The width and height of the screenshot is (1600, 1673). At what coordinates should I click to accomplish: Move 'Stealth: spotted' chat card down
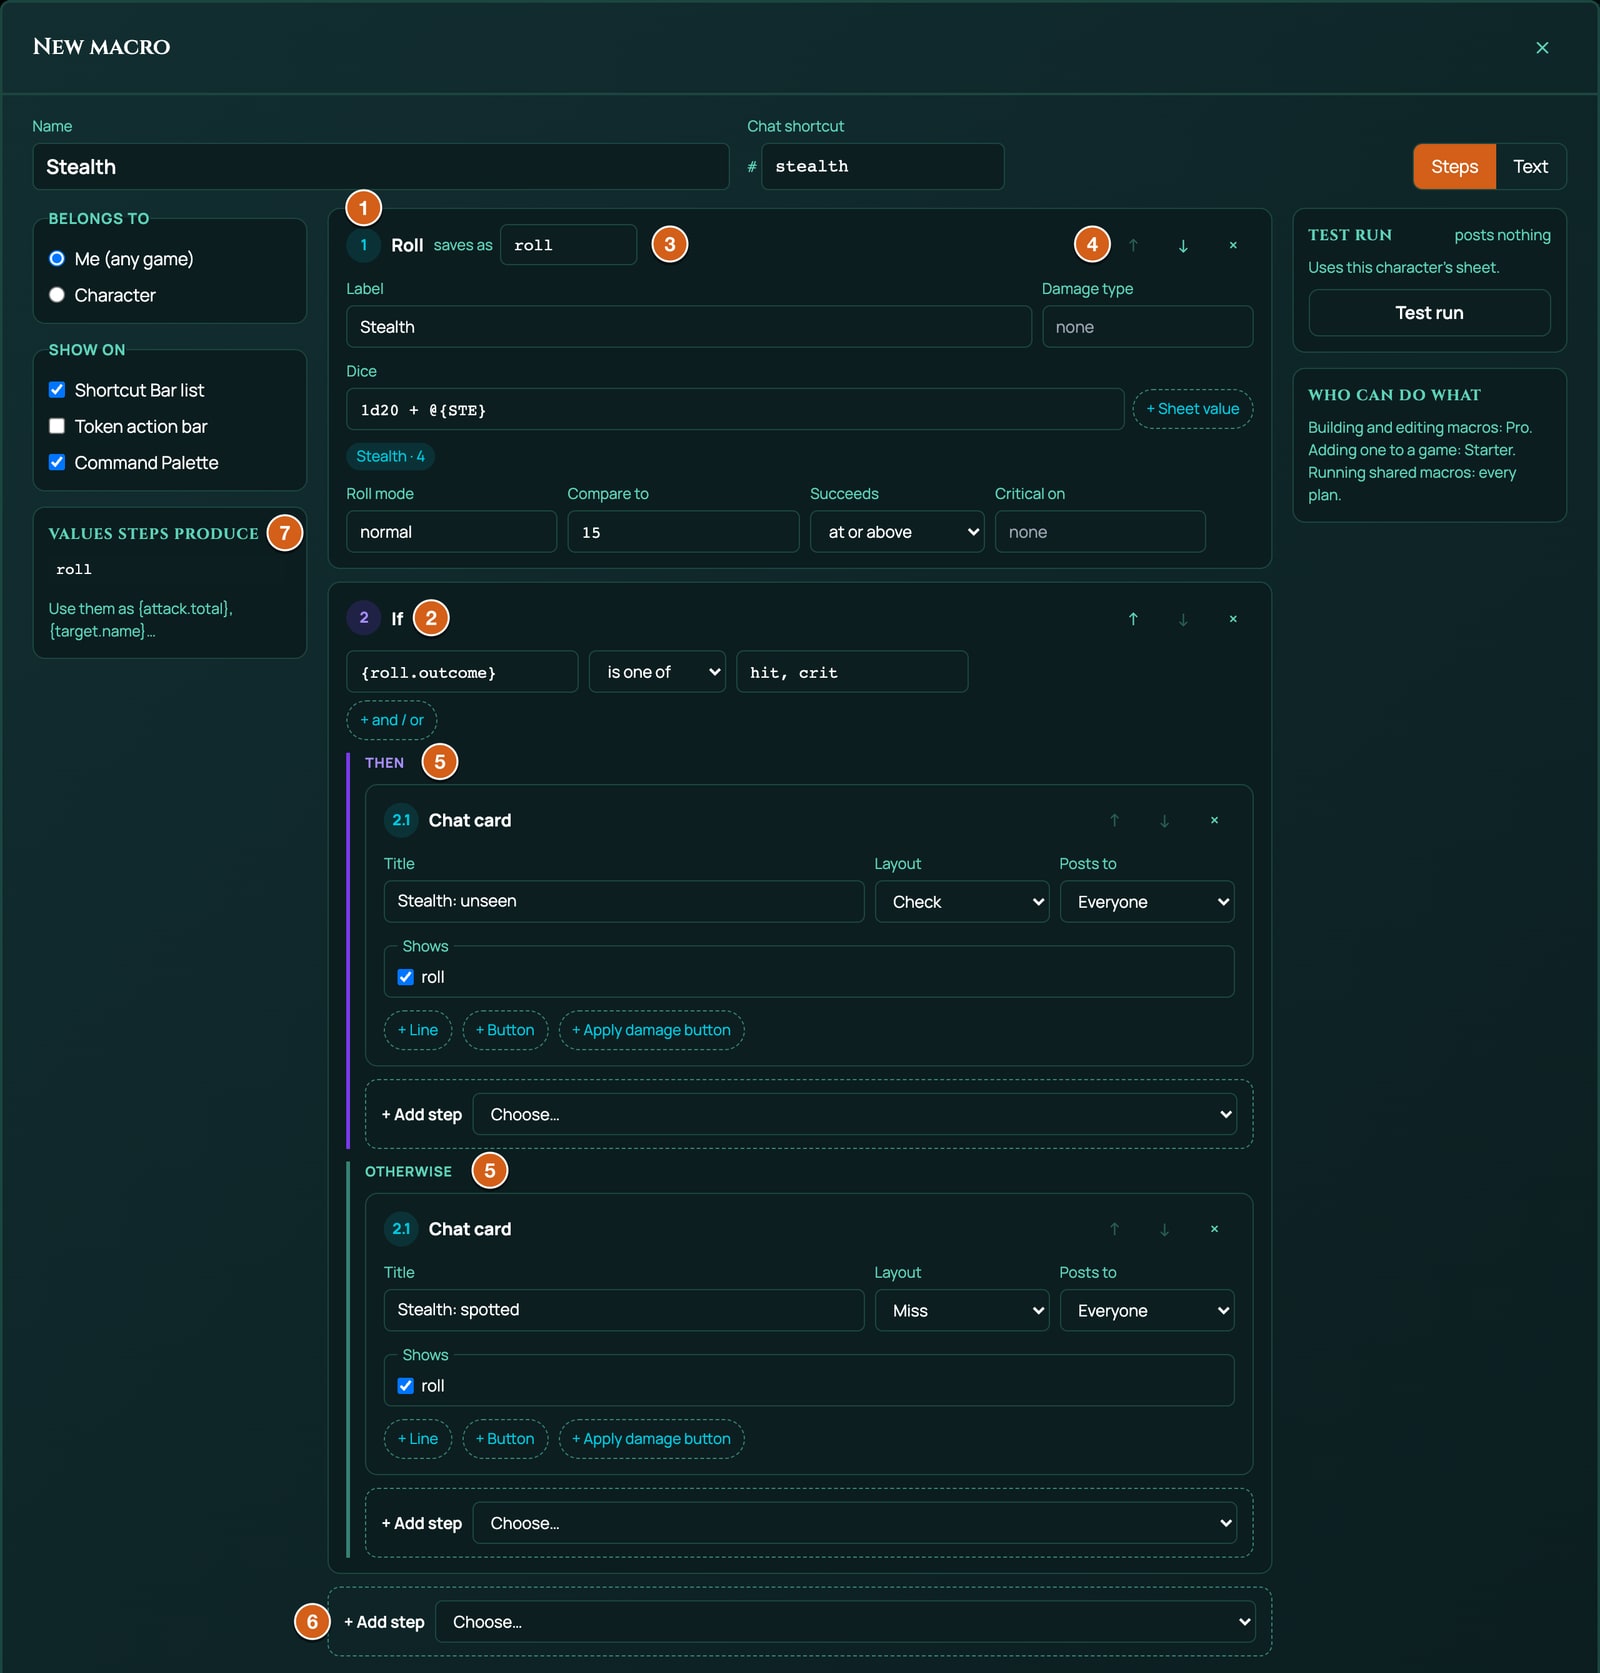tap(1164, 1229)
